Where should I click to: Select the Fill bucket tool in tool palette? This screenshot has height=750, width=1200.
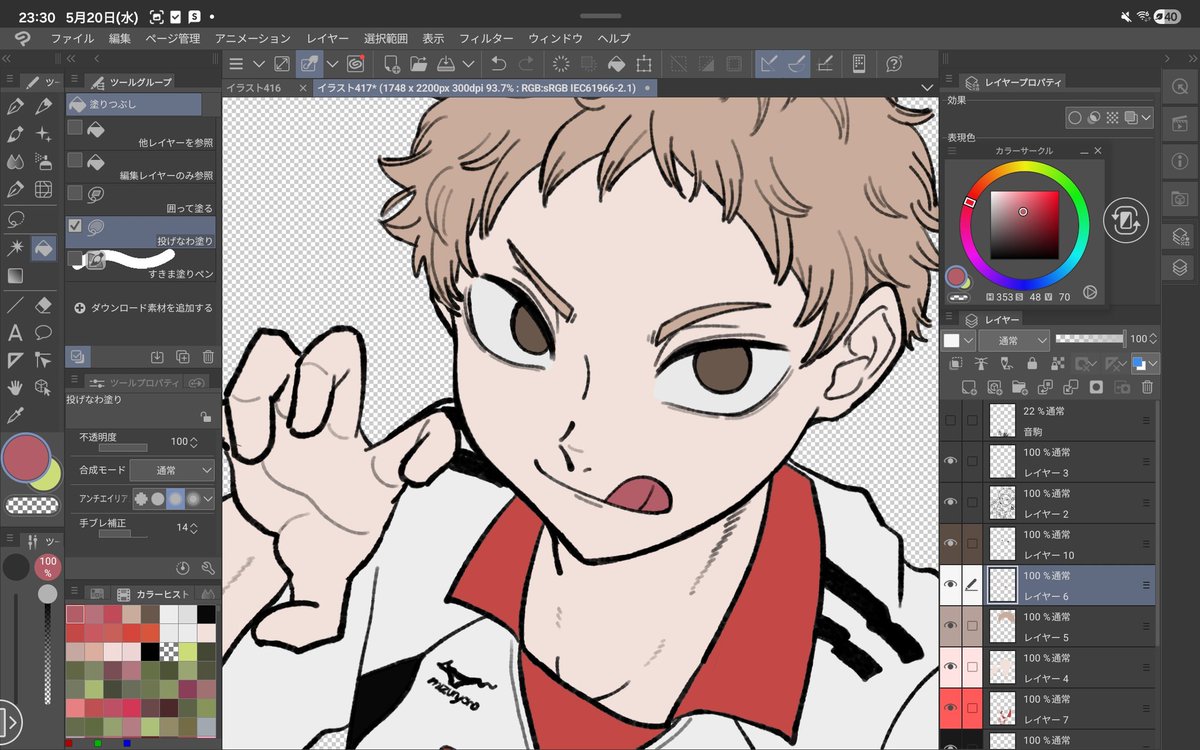pos(44,246)
